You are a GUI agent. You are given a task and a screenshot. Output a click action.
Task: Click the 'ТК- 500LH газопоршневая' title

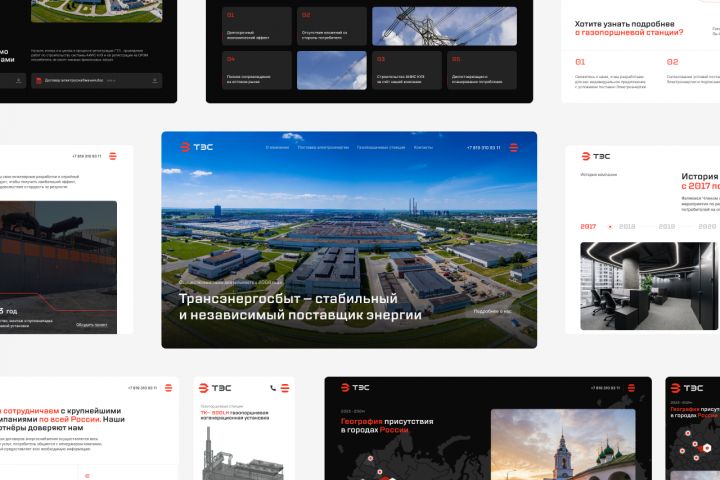[235, 413]
